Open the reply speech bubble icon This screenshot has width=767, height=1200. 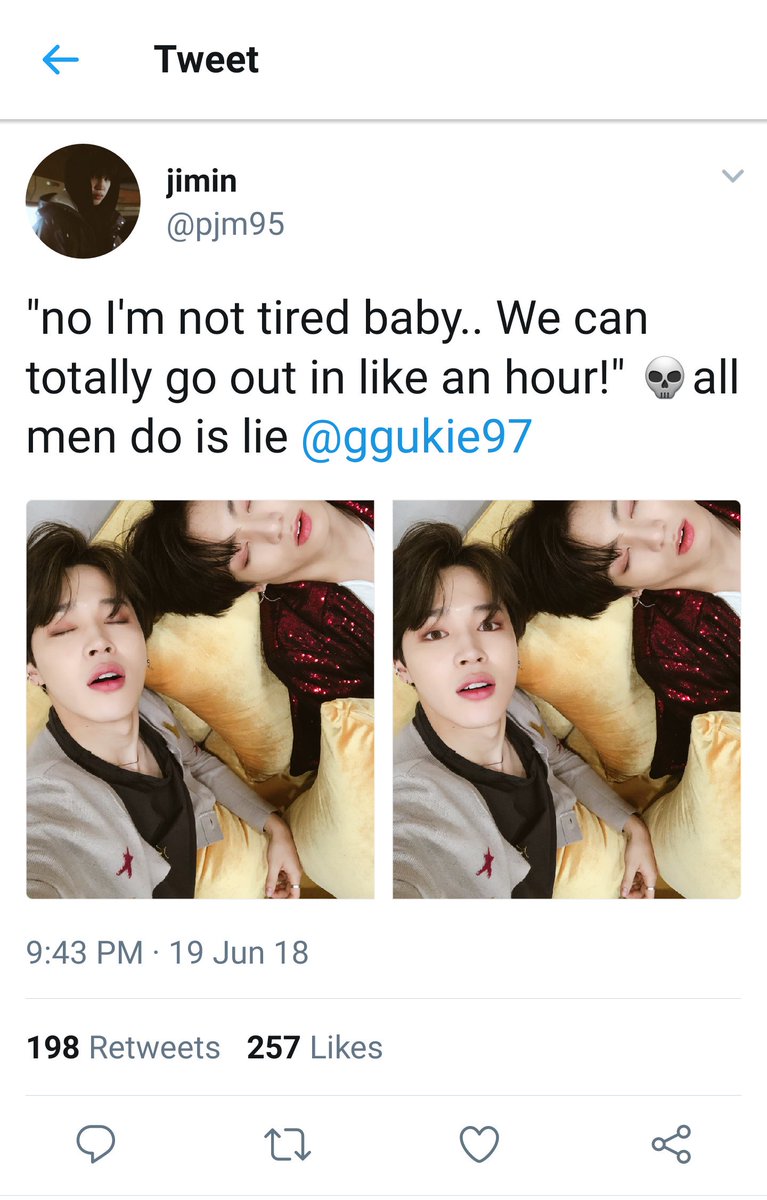[x=96, y=1144]
